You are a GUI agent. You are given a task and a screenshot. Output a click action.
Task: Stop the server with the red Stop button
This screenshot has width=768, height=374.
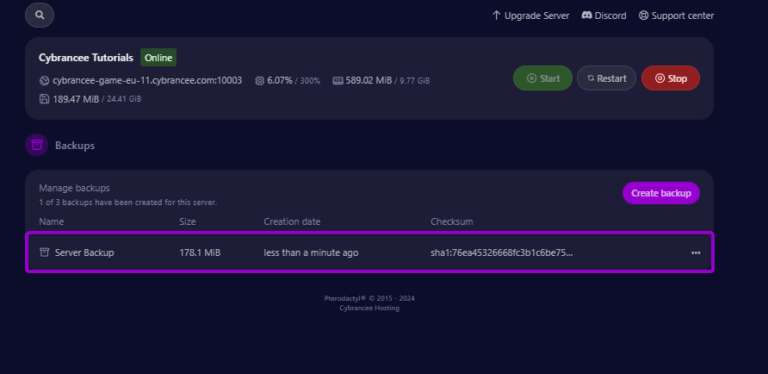(671, 78)
